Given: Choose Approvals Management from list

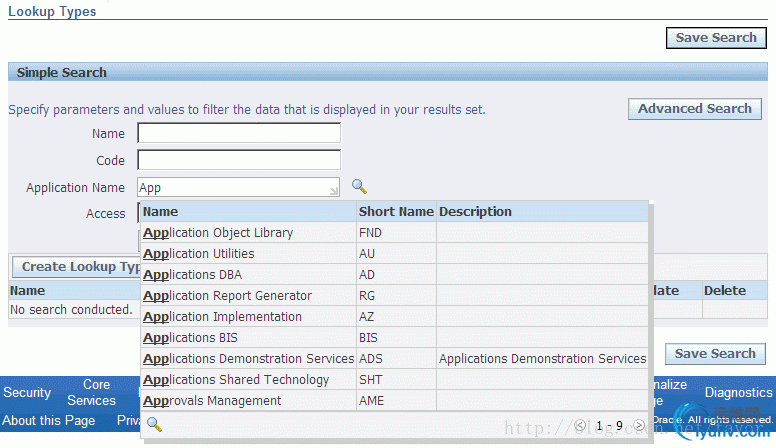Looking at the screenshot, I should pyautogui.click(x=212, y=401).
